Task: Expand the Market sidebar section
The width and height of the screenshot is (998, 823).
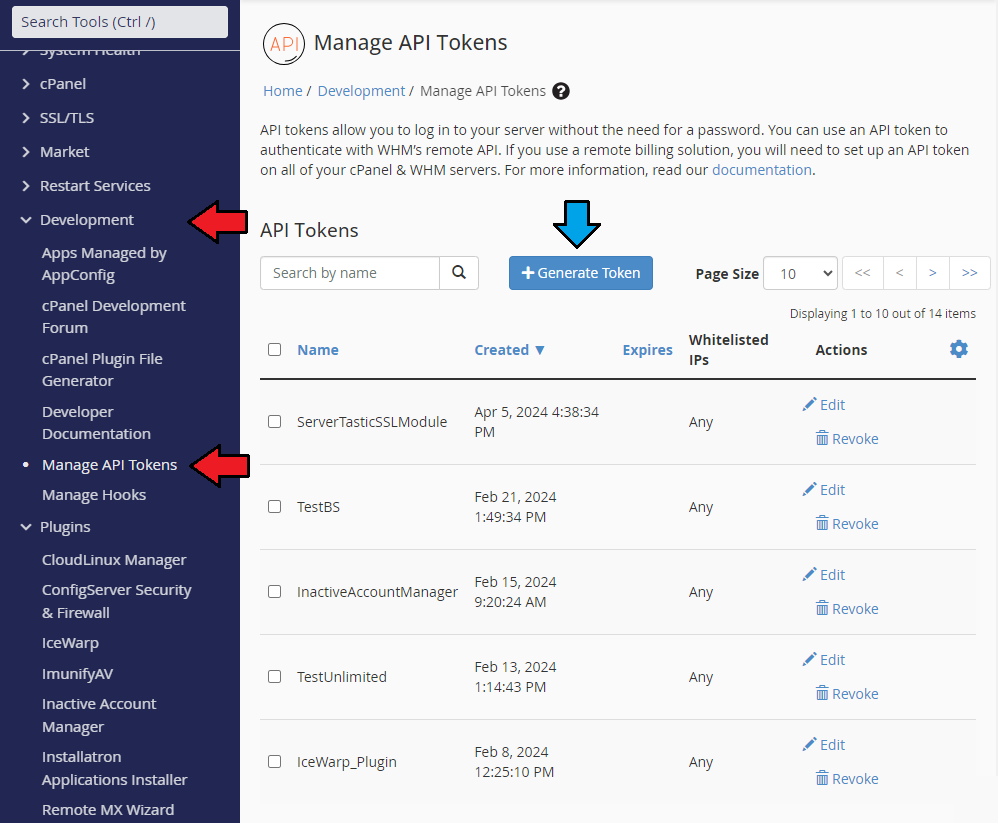Action: [x=55, y=152]
